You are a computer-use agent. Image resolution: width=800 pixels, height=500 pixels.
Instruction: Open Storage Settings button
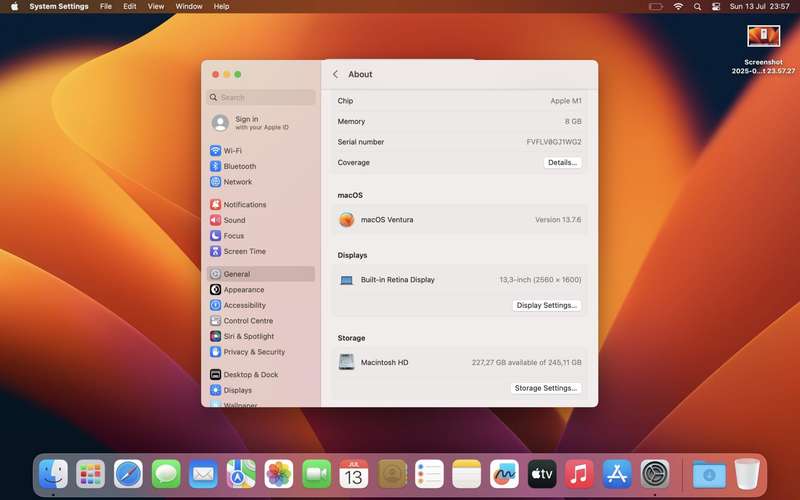point(546,388)
